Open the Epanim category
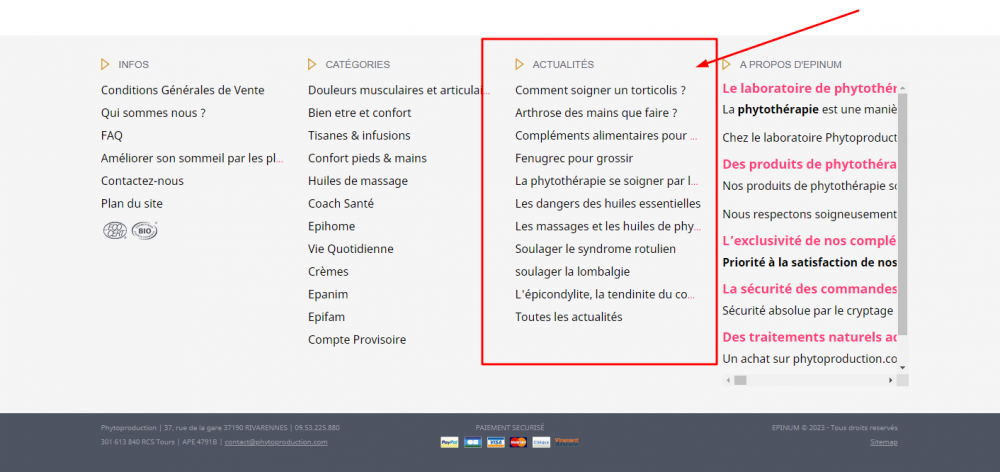 [328, 295]
